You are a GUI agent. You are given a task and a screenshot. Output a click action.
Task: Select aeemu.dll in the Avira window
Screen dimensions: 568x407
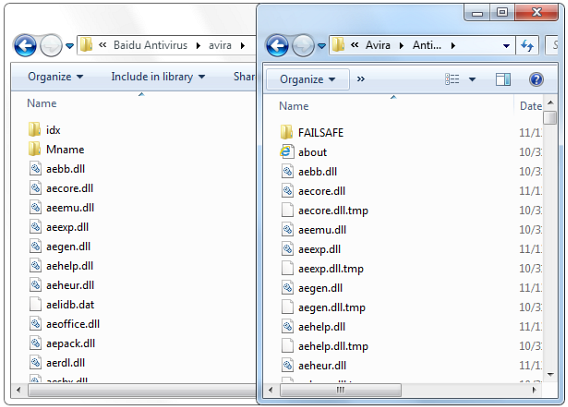(313, 230)
